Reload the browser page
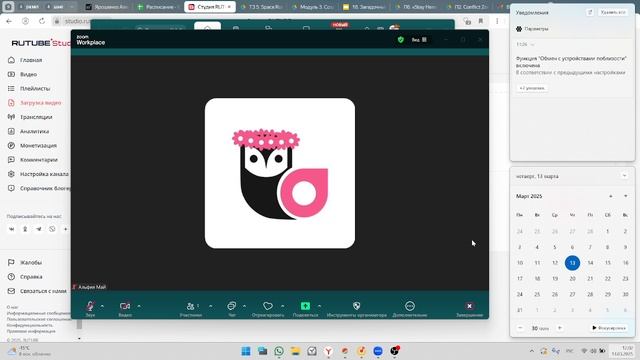 click(42, 21)
